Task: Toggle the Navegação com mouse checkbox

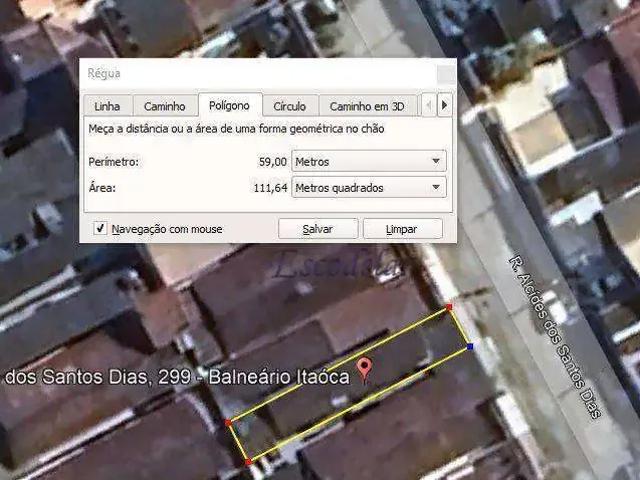Action: [100, 228]
